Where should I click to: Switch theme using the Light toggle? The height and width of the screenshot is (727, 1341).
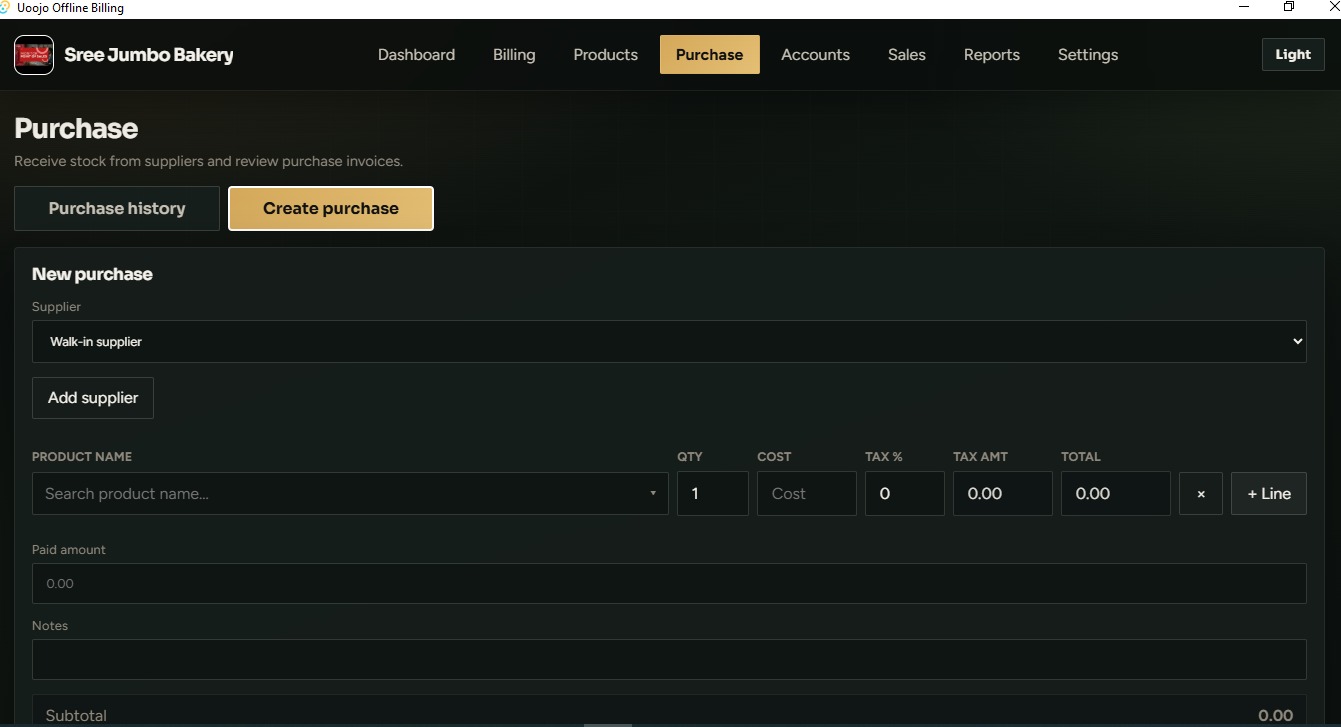[1293, 55]
